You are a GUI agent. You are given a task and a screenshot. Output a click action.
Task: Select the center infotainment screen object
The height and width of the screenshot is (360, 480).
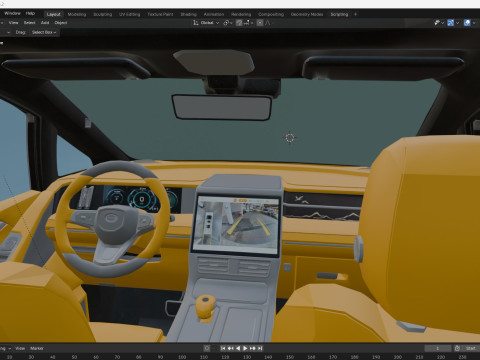click(236, 225)
